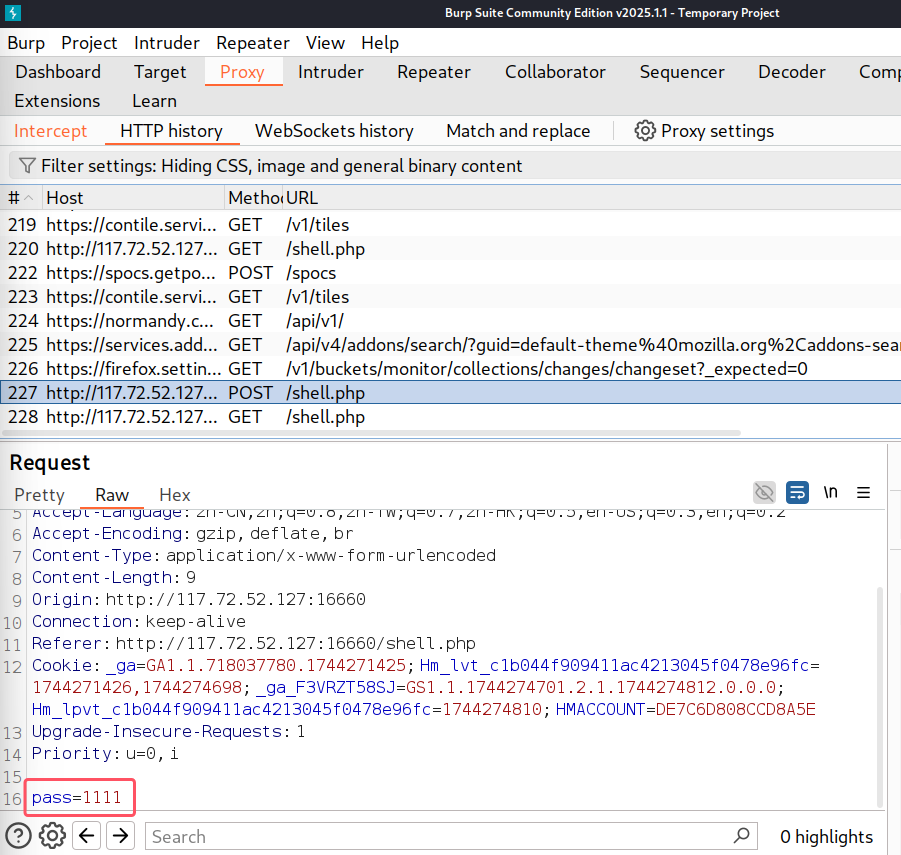Open the Decoder tab

click(792, 72)
